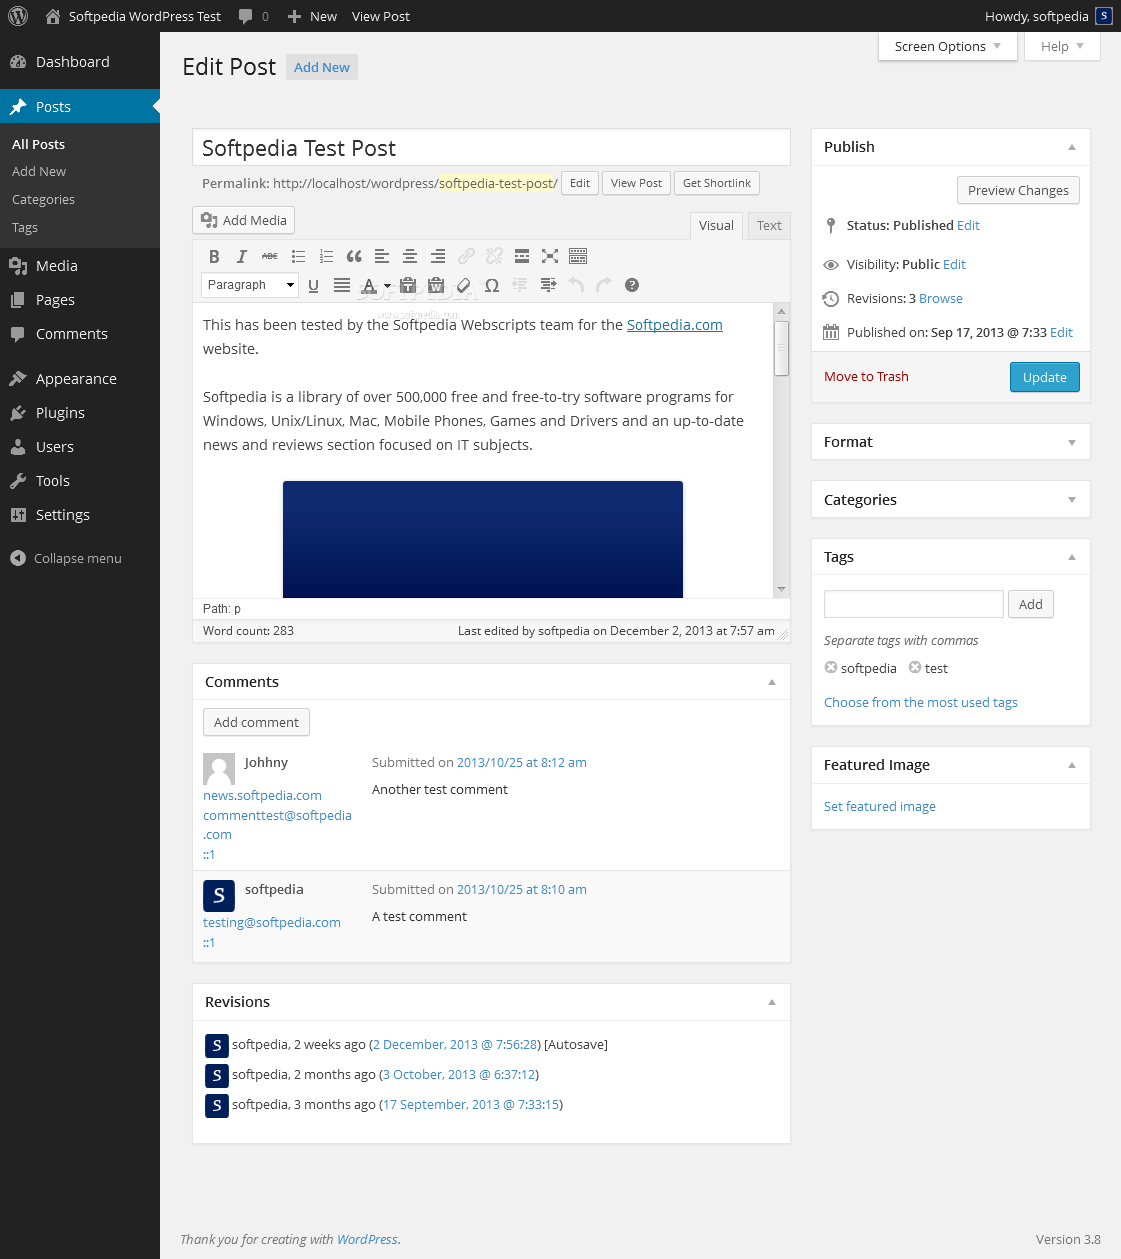
Task: Click the tag name input field
Action: coord(914,604)
